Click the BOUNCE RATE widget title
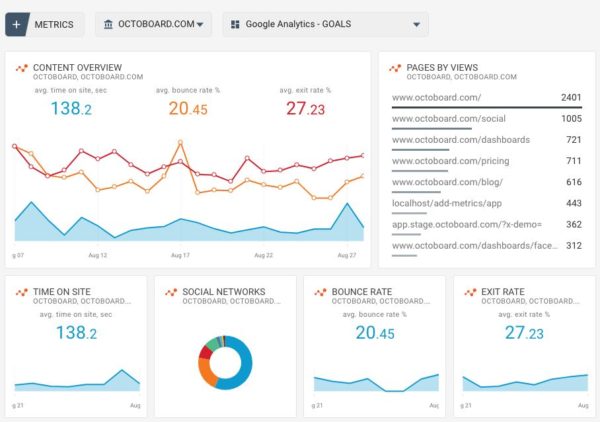The image size is (600, 422). [x=362, y=292]
